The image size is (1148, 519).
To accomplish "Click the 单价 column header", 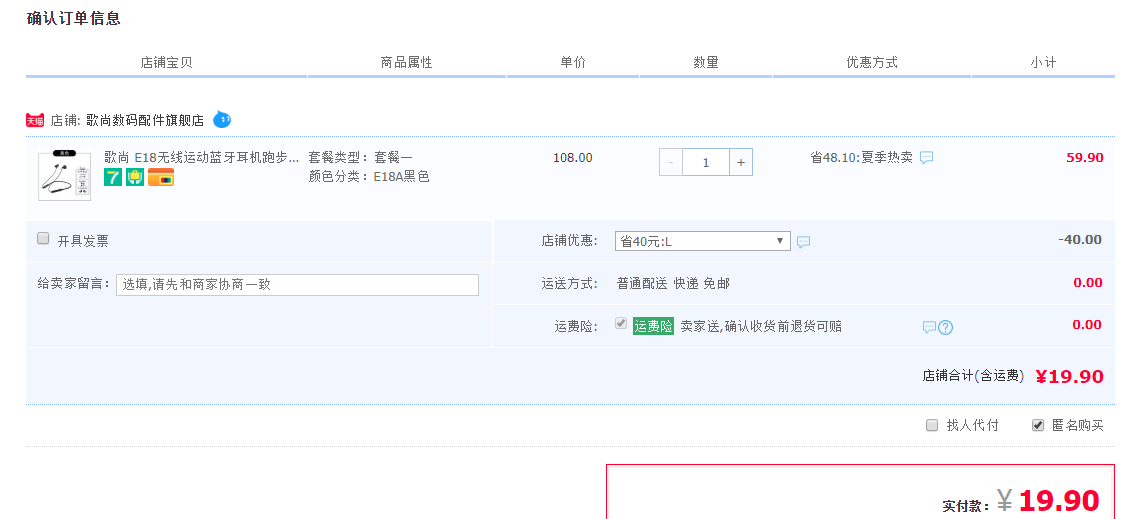I will tap(573, 62).
